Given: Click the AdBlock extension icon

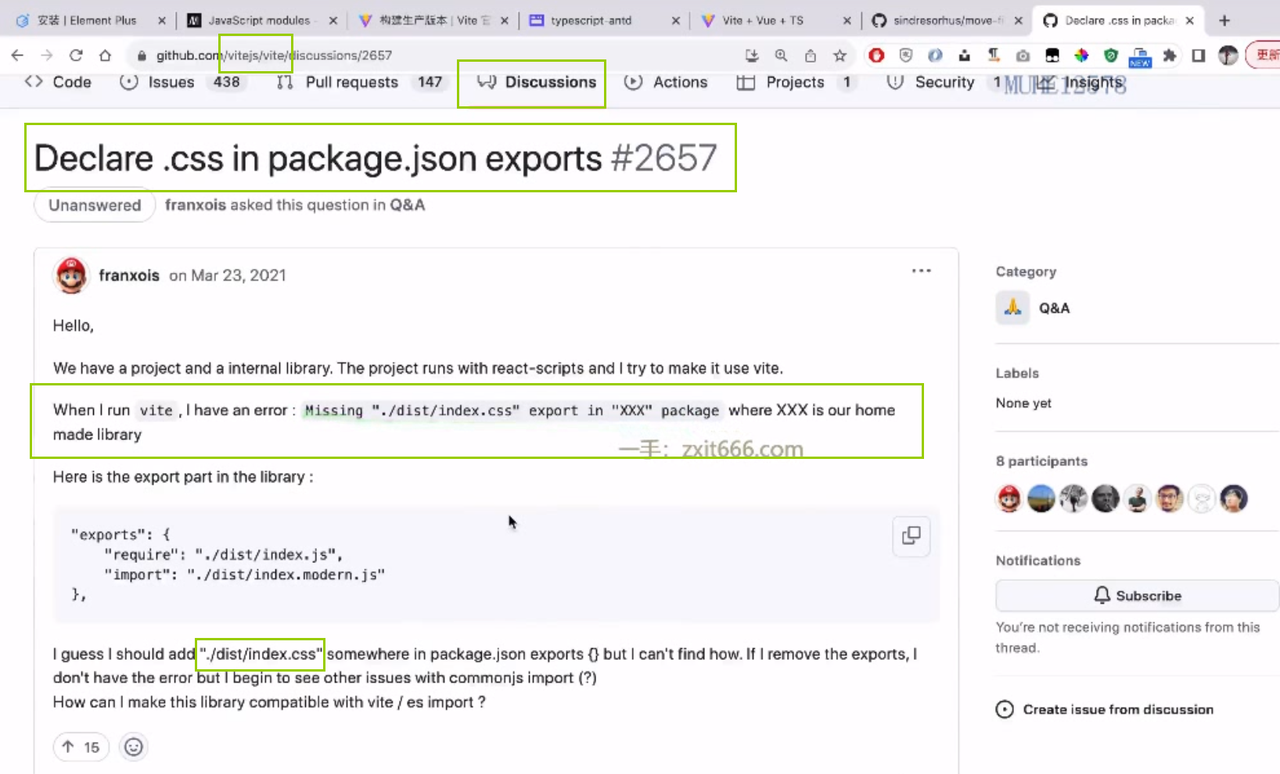Looking at the screenshot, I should (x=876, y=55).
